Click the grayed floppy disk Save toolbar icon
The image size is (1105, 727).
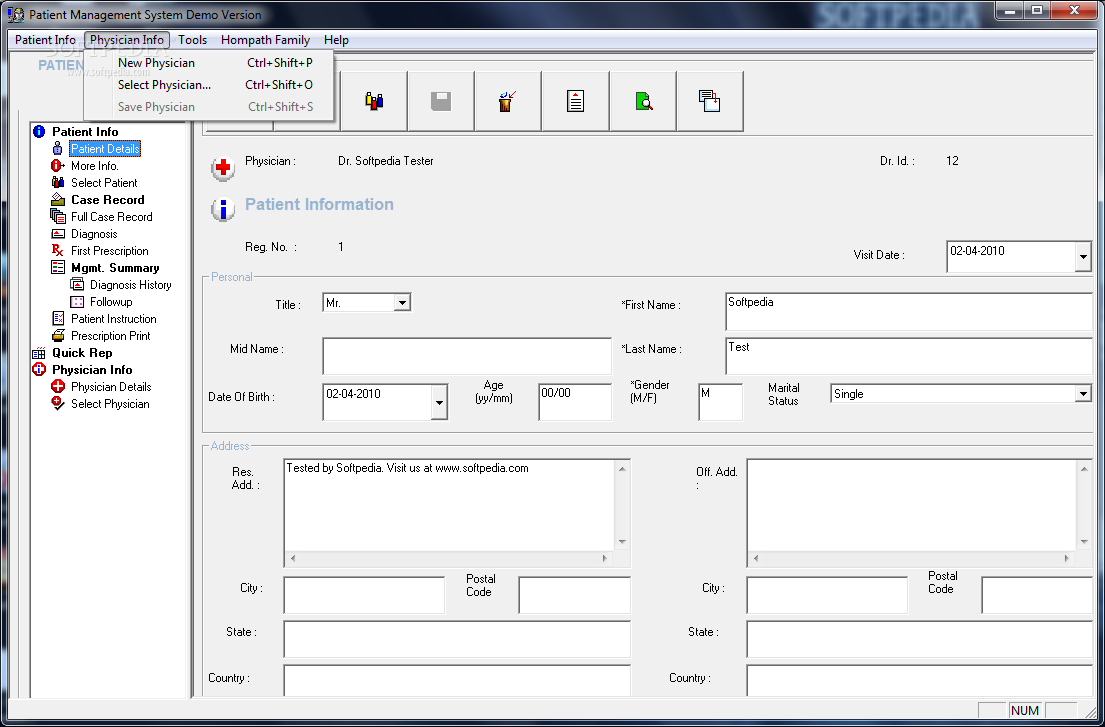[x=440, y=101]
